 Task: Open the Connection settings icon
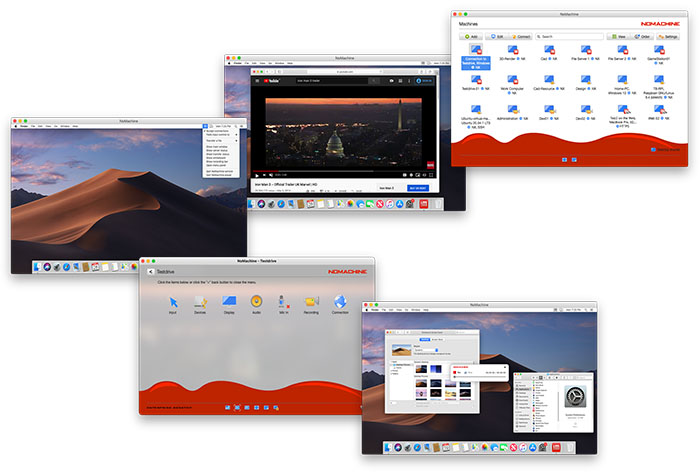(x=340, y=301)
